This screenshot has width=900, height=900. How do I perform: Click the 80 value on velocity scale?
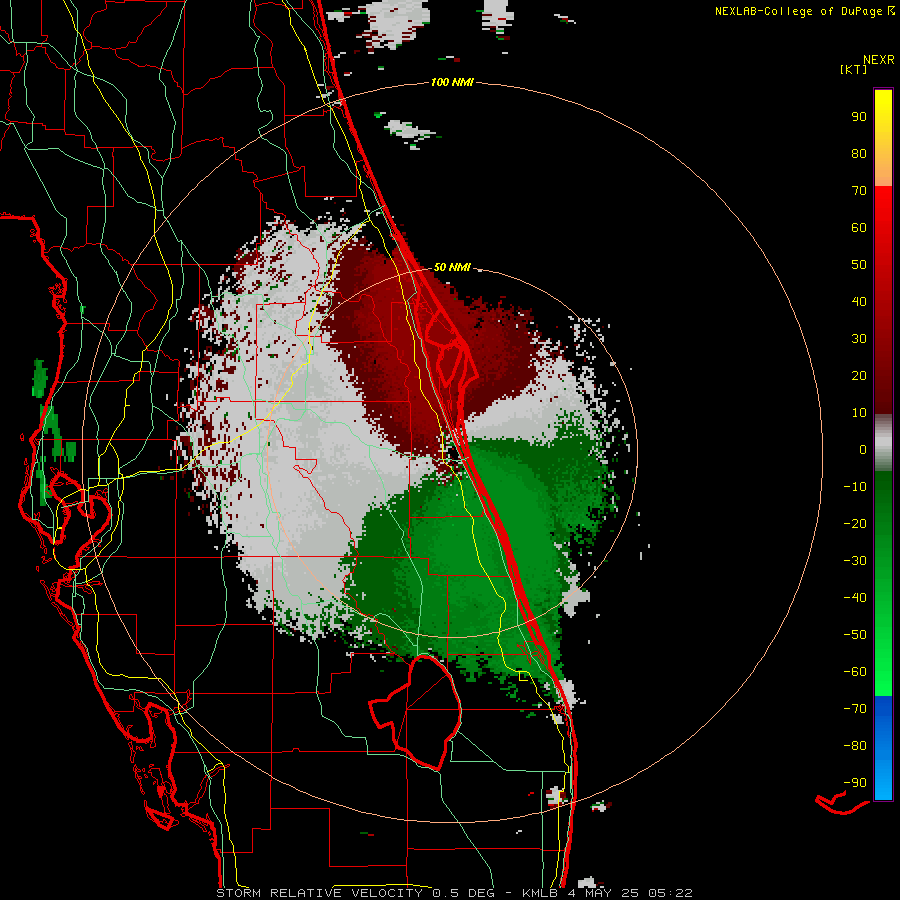click(859, 154)
